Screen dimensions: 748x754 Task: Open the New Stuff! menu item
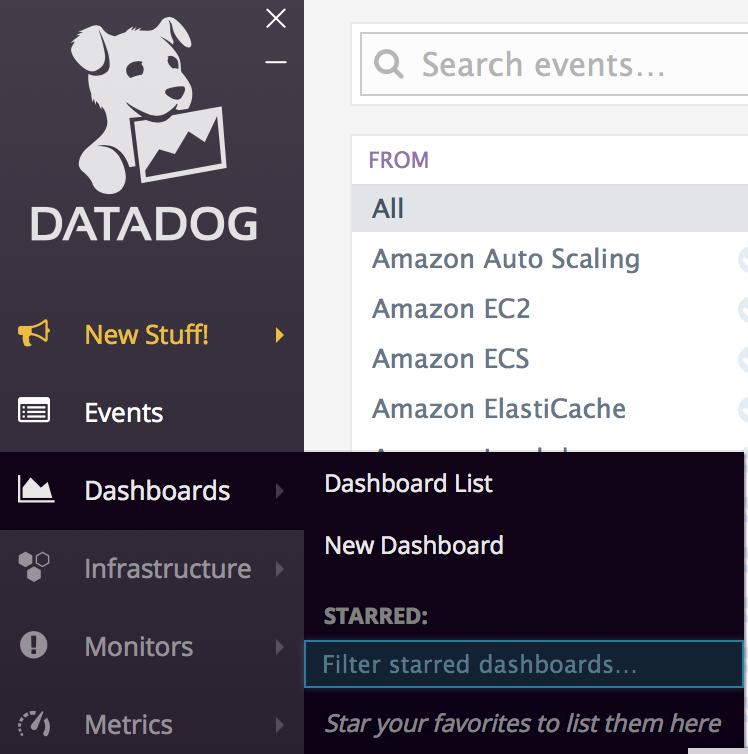(147, 335)
